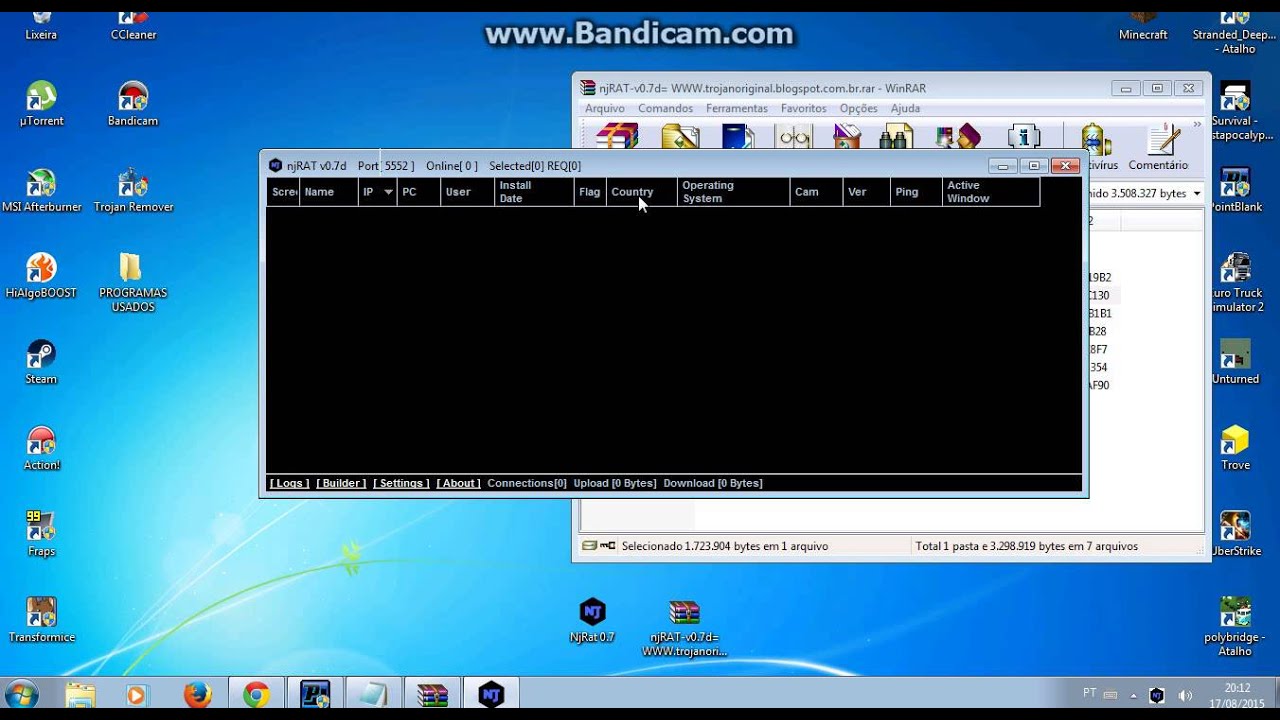Click njRAT tray icon
The height and width of the screenshot is (720, 1280).
(1157, 695)
